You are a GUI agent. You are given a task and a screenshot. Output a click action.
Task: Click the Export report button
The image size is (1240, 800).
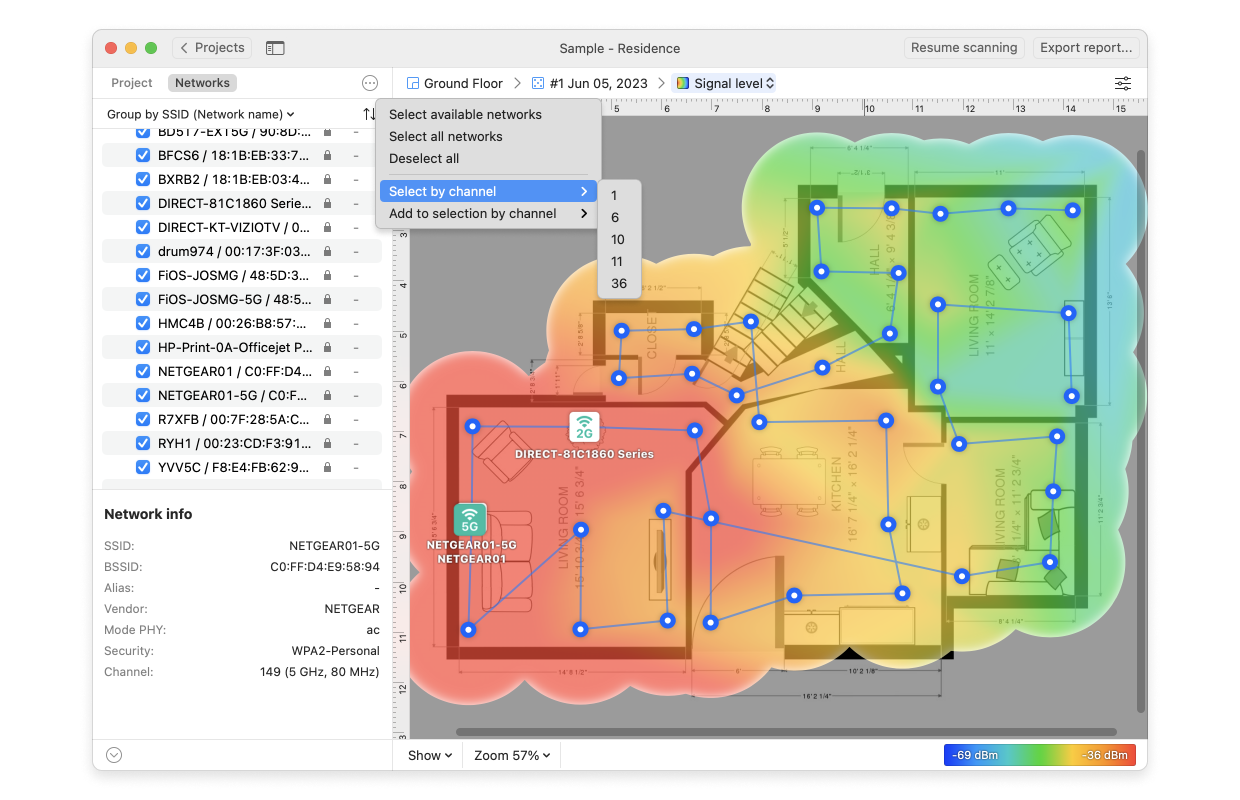click(1086, 48)
